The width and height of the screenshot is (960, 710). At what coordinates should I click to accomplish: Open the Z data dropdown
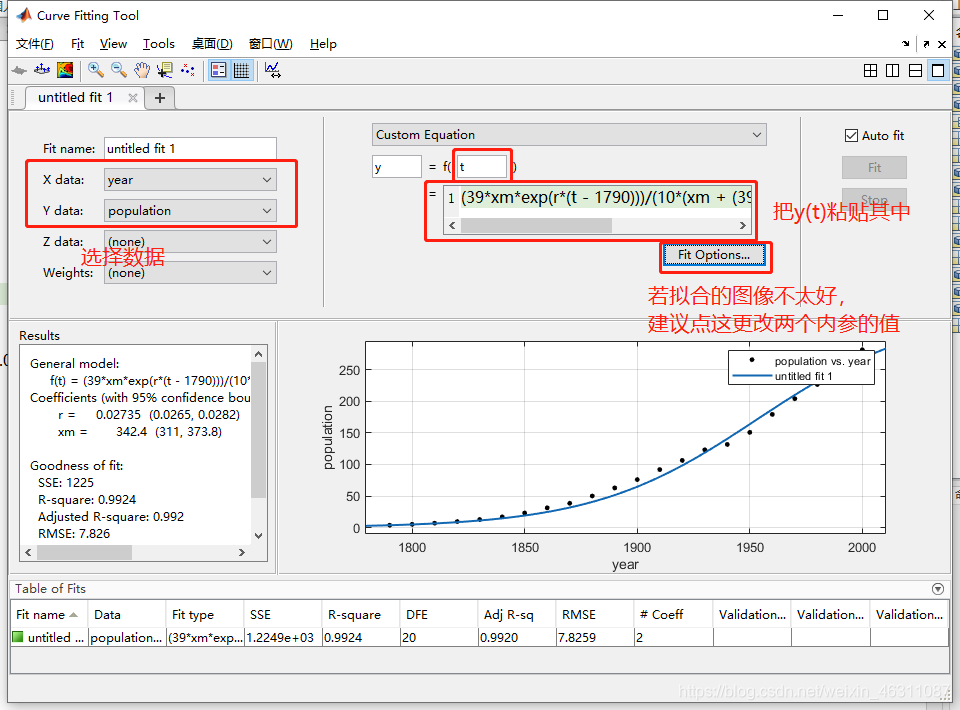click(190, 242)
